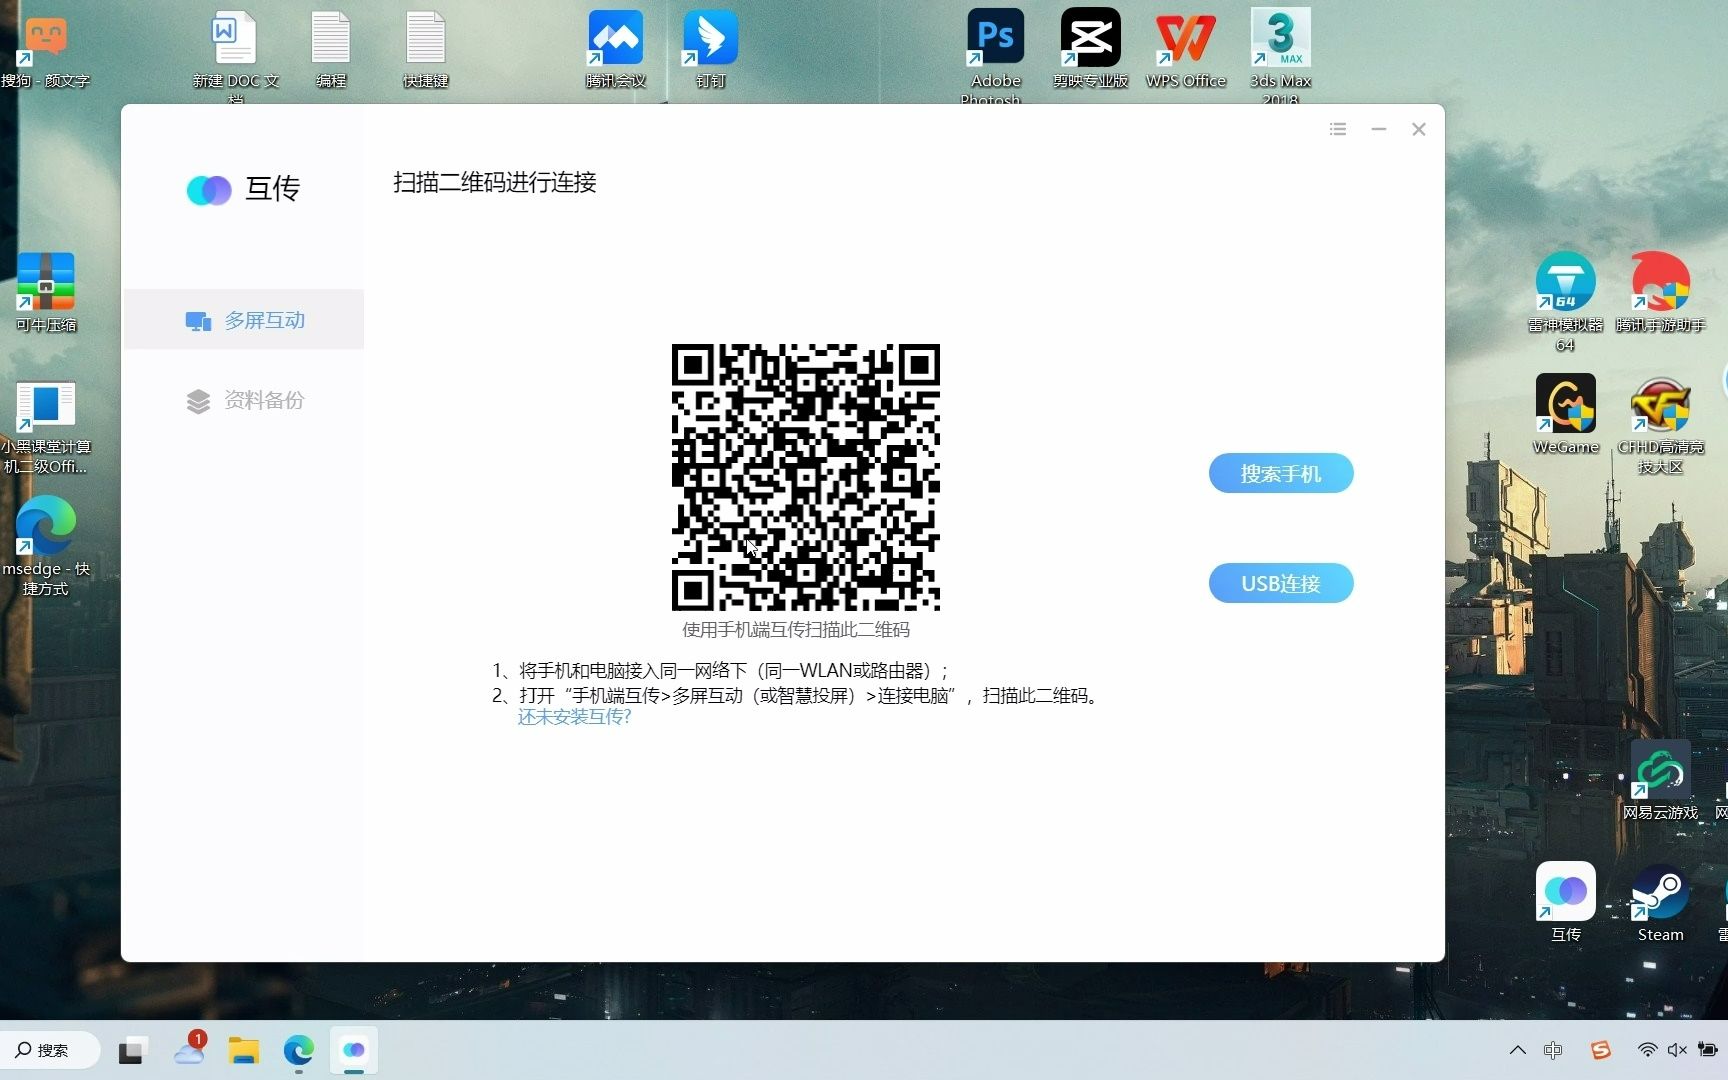
Task: Click the 搜索手机 button
Action: (x=1280, y=473)
